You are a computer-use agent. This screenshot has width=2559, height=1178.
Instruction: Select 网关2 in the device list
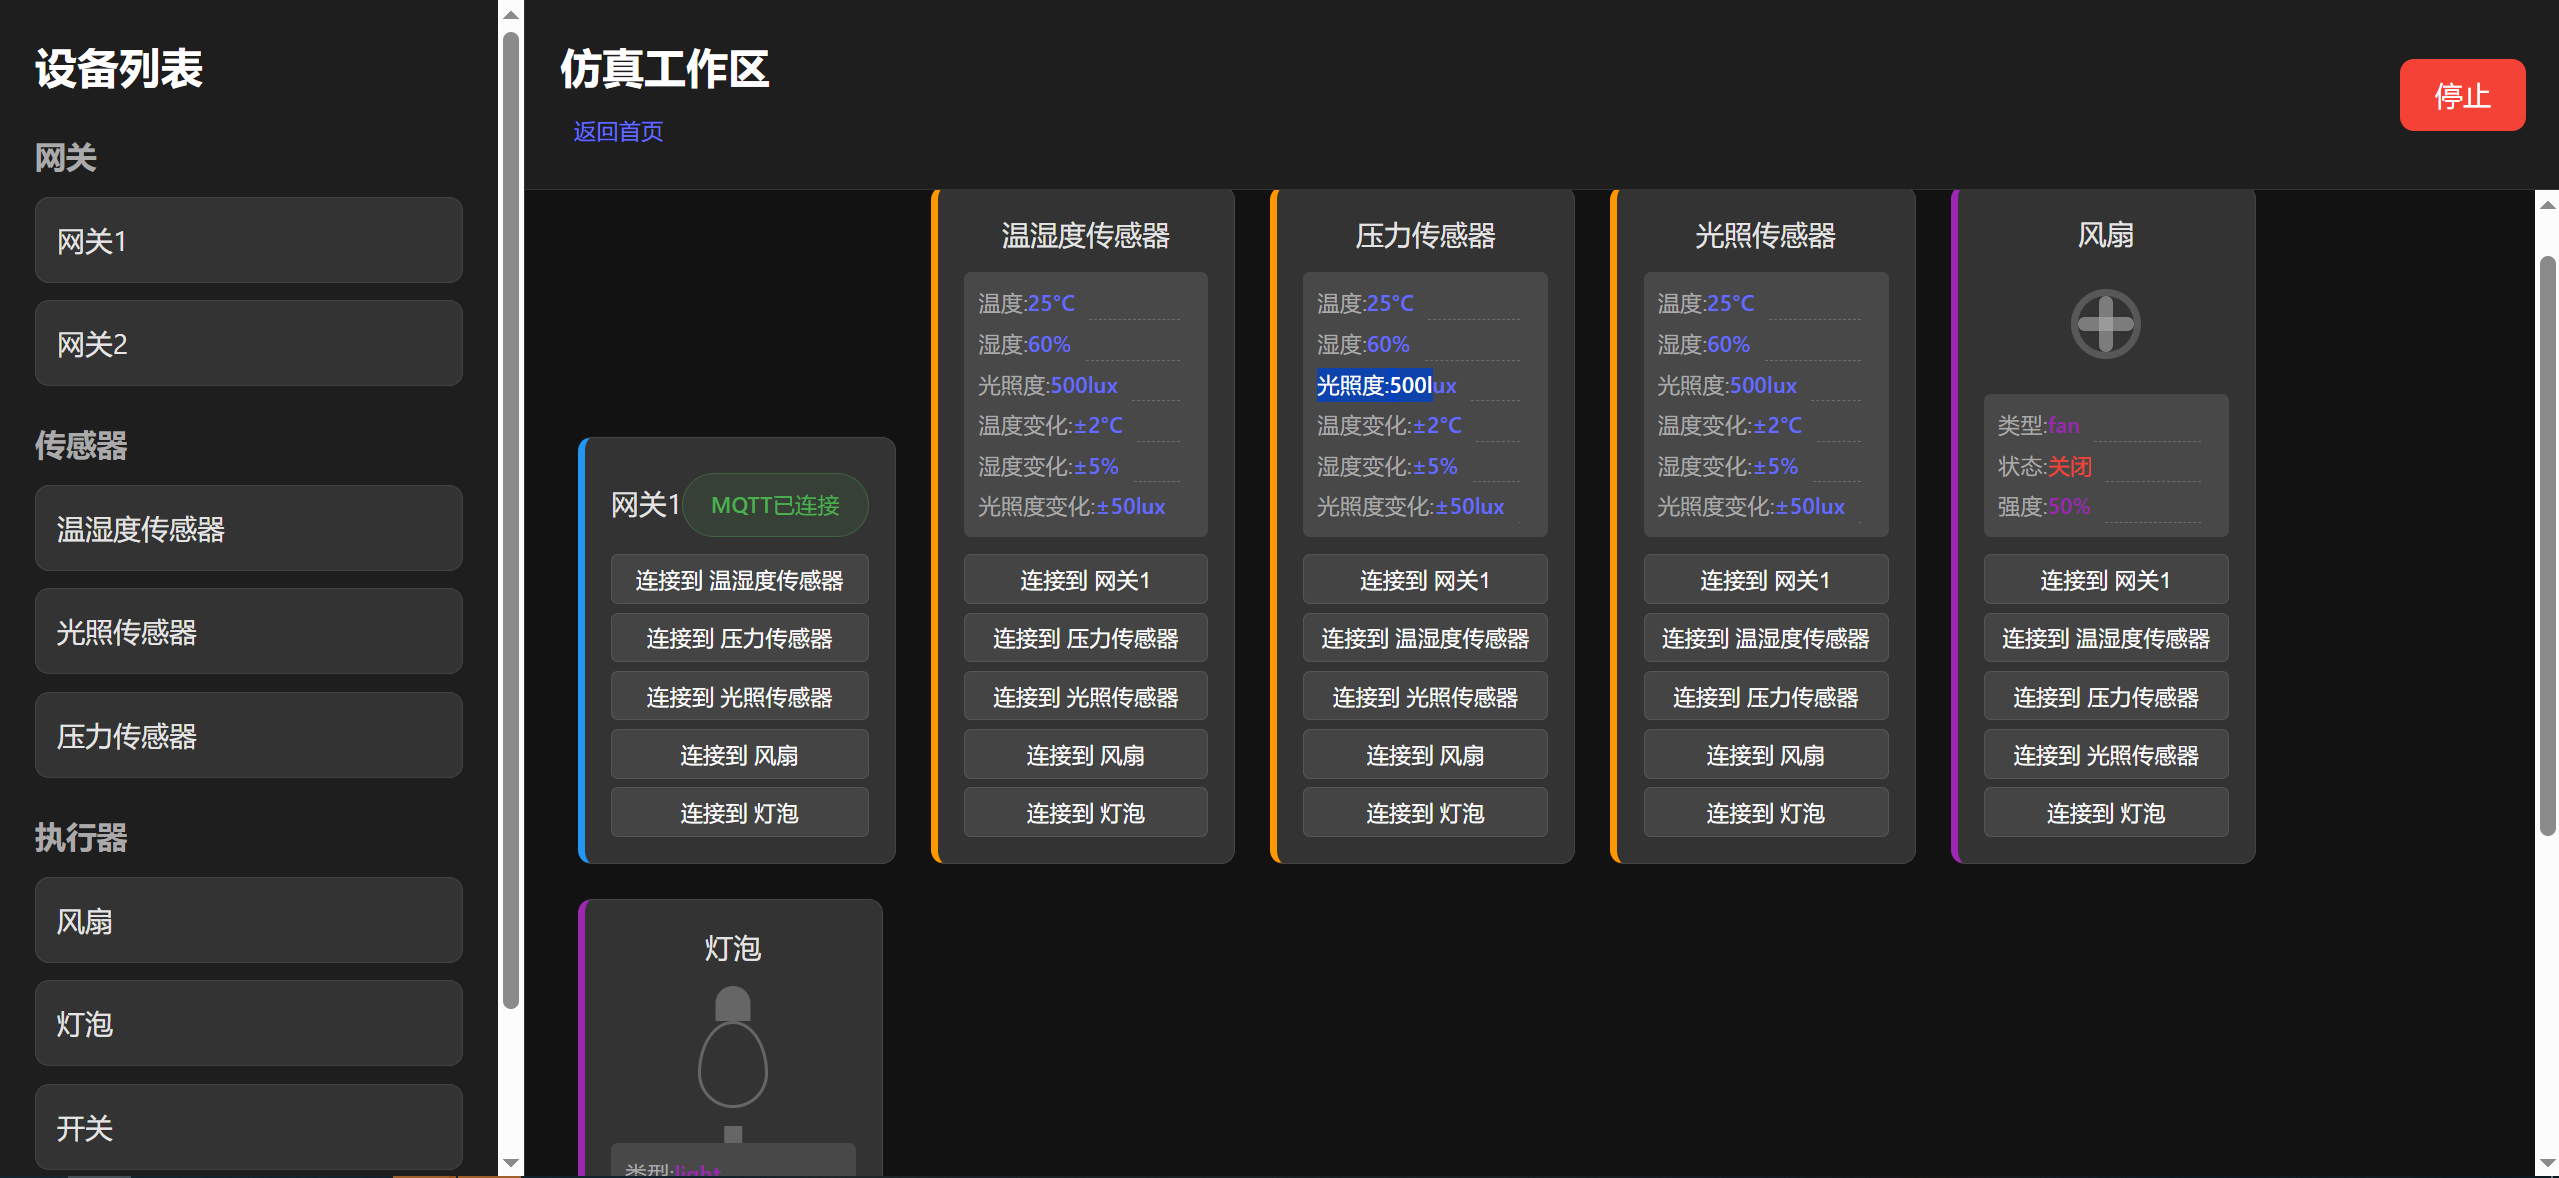pyautogui.click(x=248, y=344)
